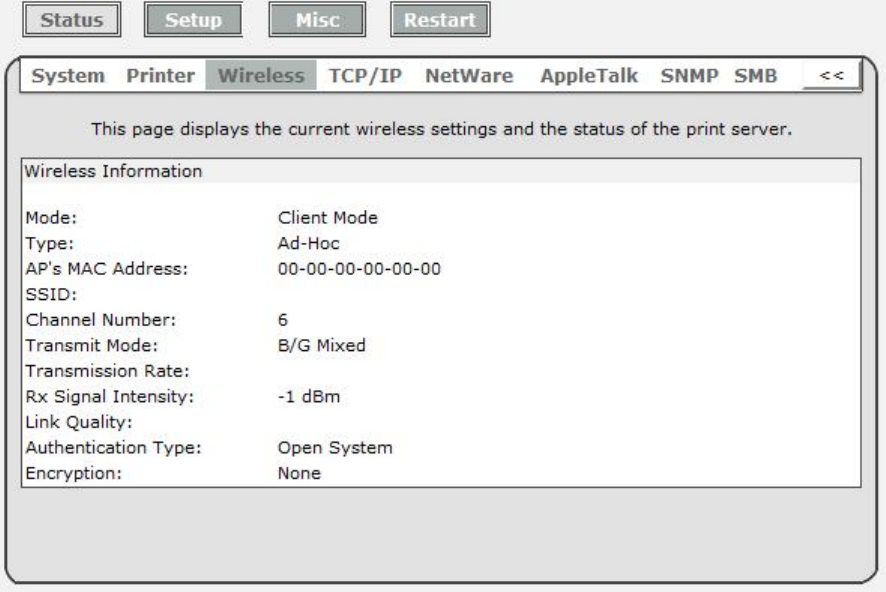Open the Status page button
The width and height of the screenshot is (886, 592).
coord(72,20)
